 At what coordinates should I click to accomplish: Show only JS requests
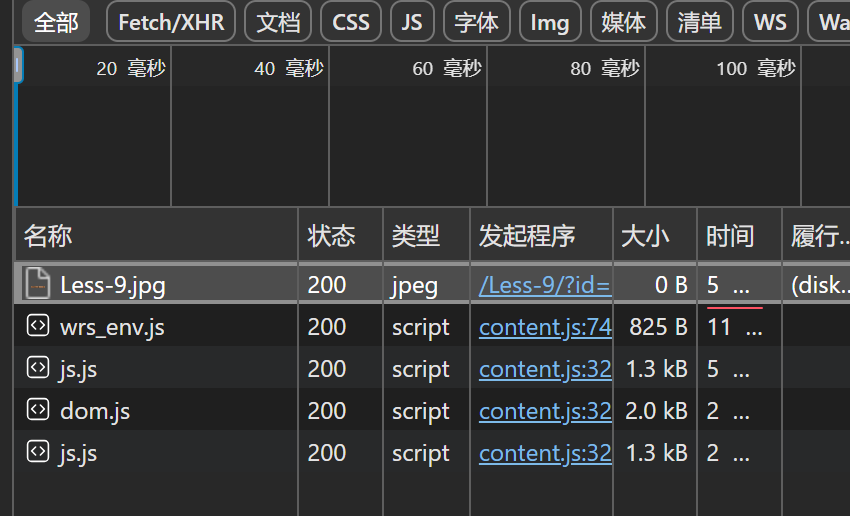coord(412,22)
